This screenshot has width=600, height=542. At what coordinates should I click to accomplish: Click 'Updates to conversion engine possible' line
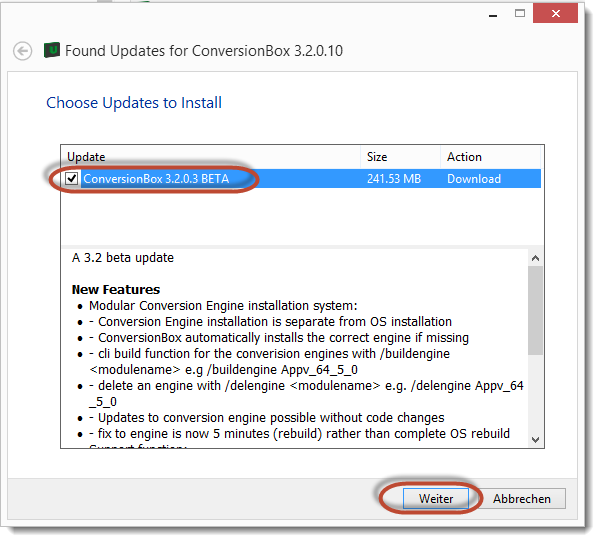pos(267,417)
